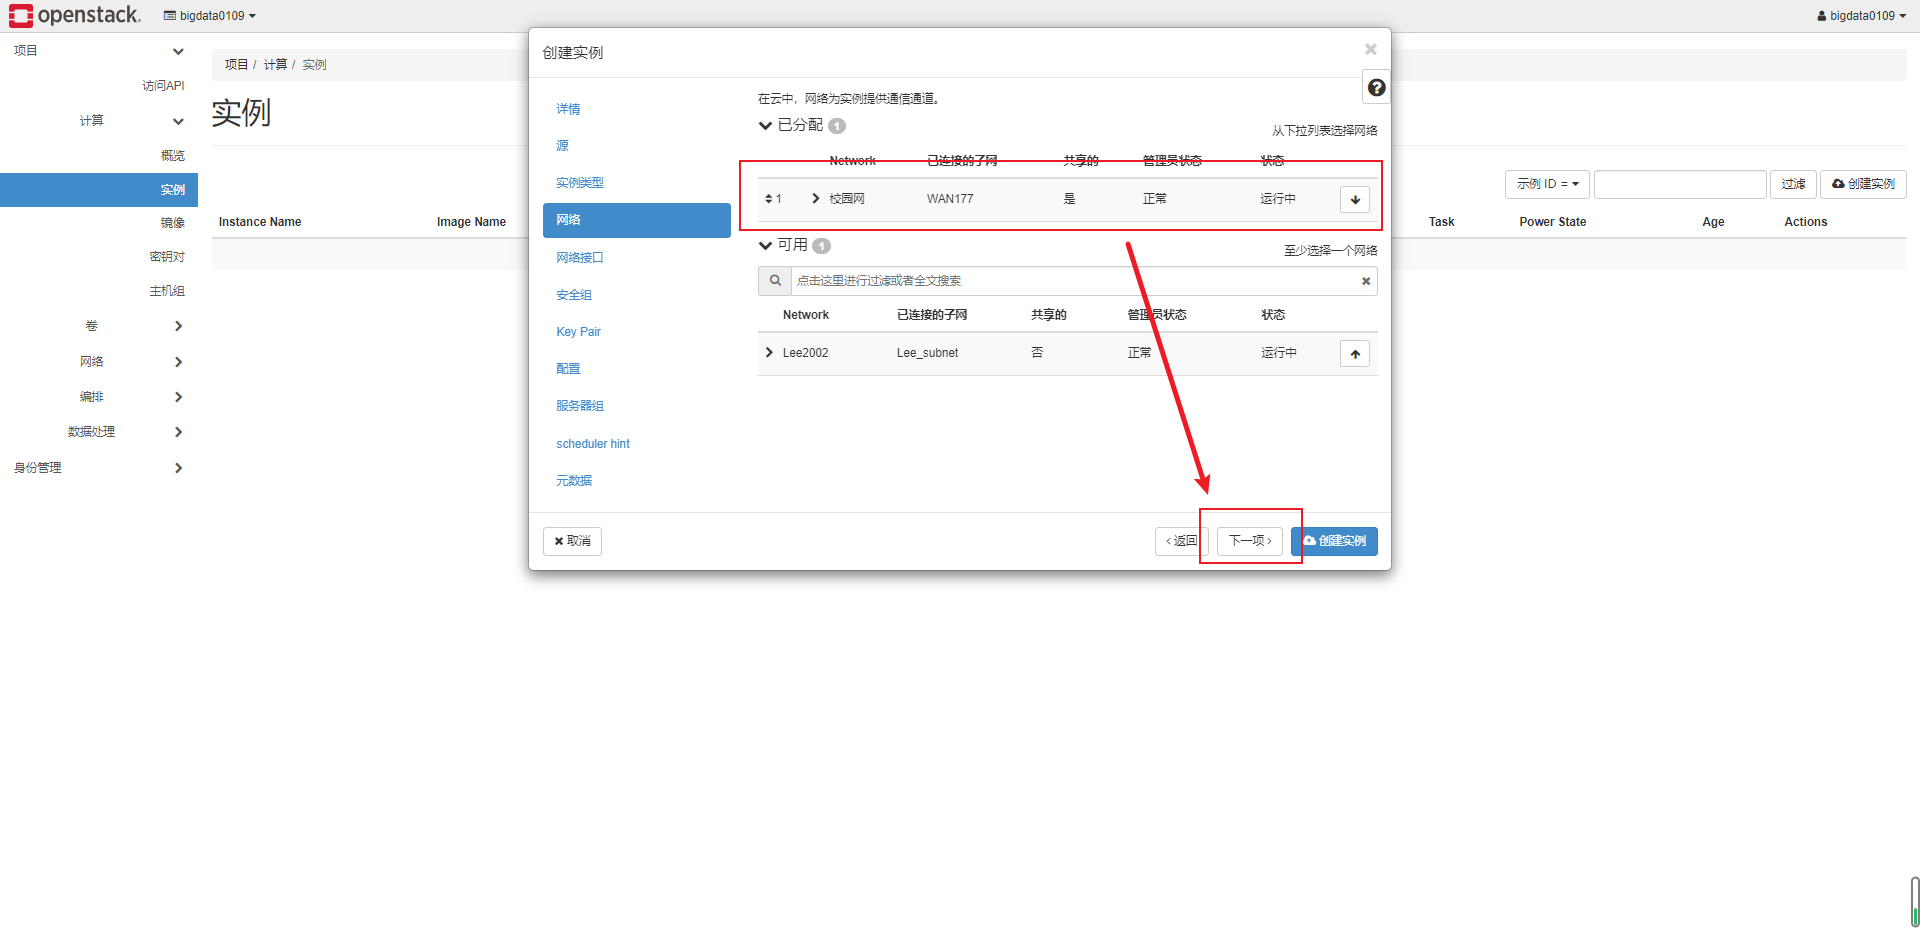The height and width of the screenshot is (946, 1920).
Task: Allocate Lee2002 network with up arrow
Action: [x=1355, y=354]
